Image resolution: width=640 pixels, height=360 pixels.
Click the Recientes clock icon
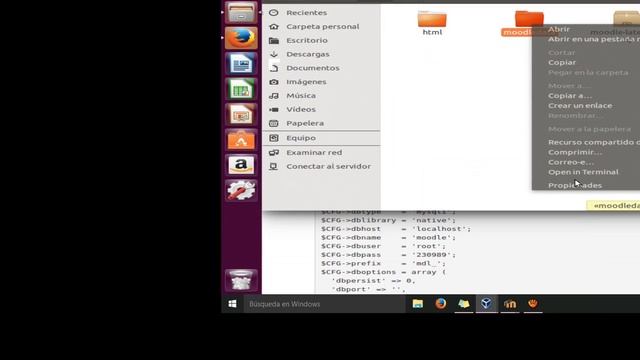click(273, 13)
